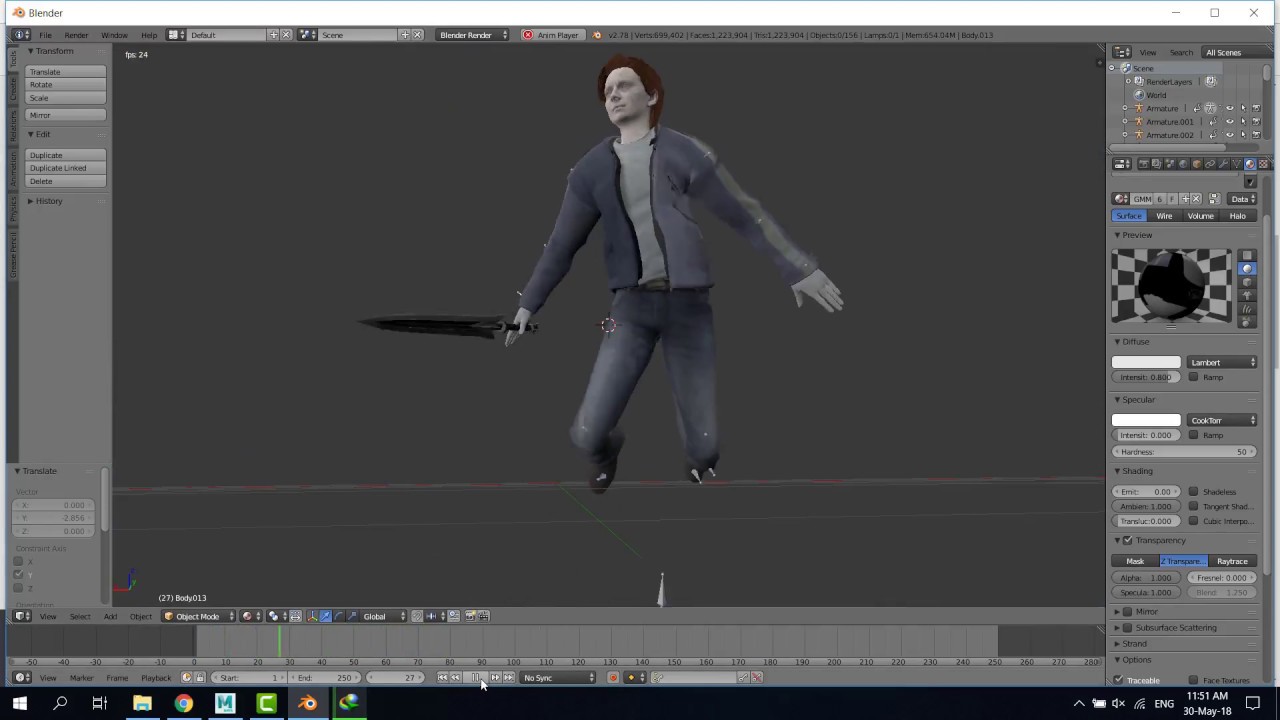Open the World properties tab icon
The height and width of the screenshot is (720, 1280).
coord(1183,164)
